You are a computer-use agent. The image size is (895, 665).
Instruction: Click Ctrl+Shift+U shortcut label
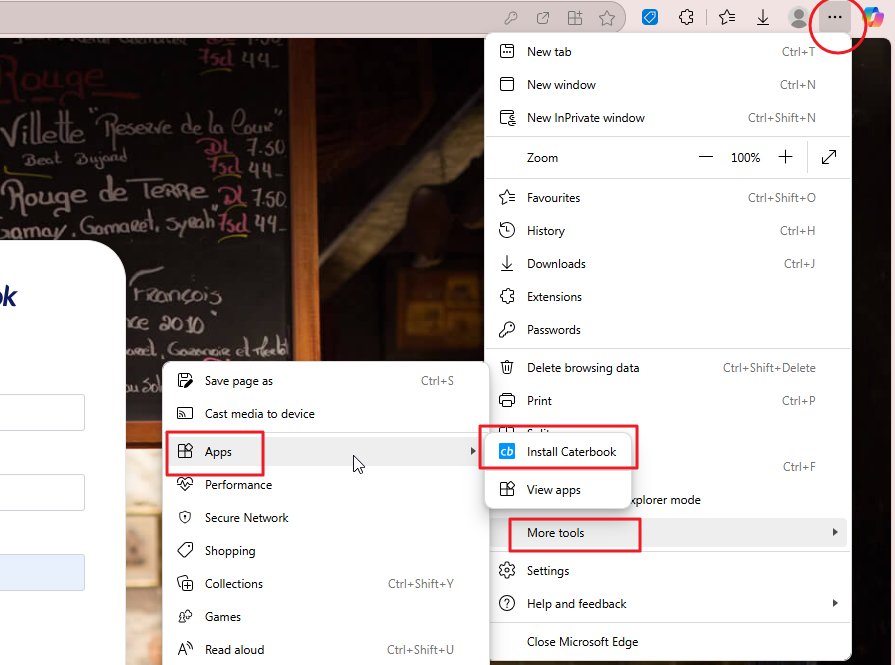pyautogui.click(x=420, y=650)
